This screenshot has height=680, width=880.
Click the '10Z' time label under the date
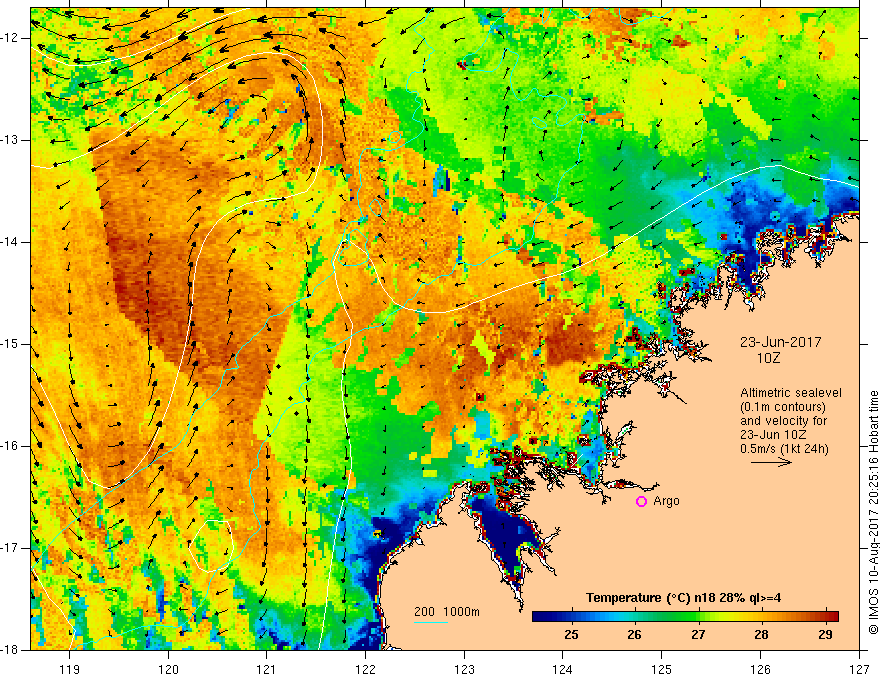tap(768, 358)
